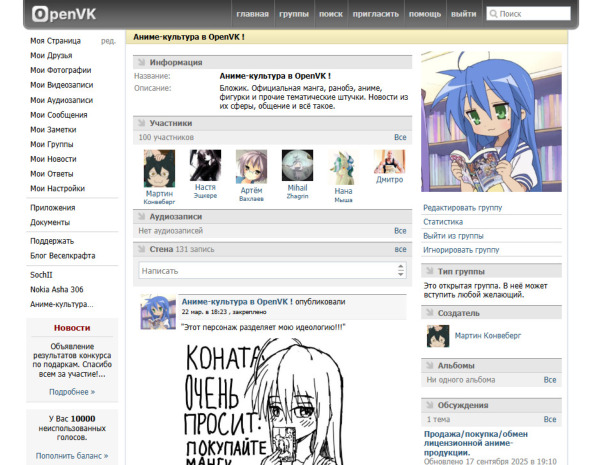Click the search magnifier icon in header
Viewport: 604px width, 465px height.
coord(493,14)
